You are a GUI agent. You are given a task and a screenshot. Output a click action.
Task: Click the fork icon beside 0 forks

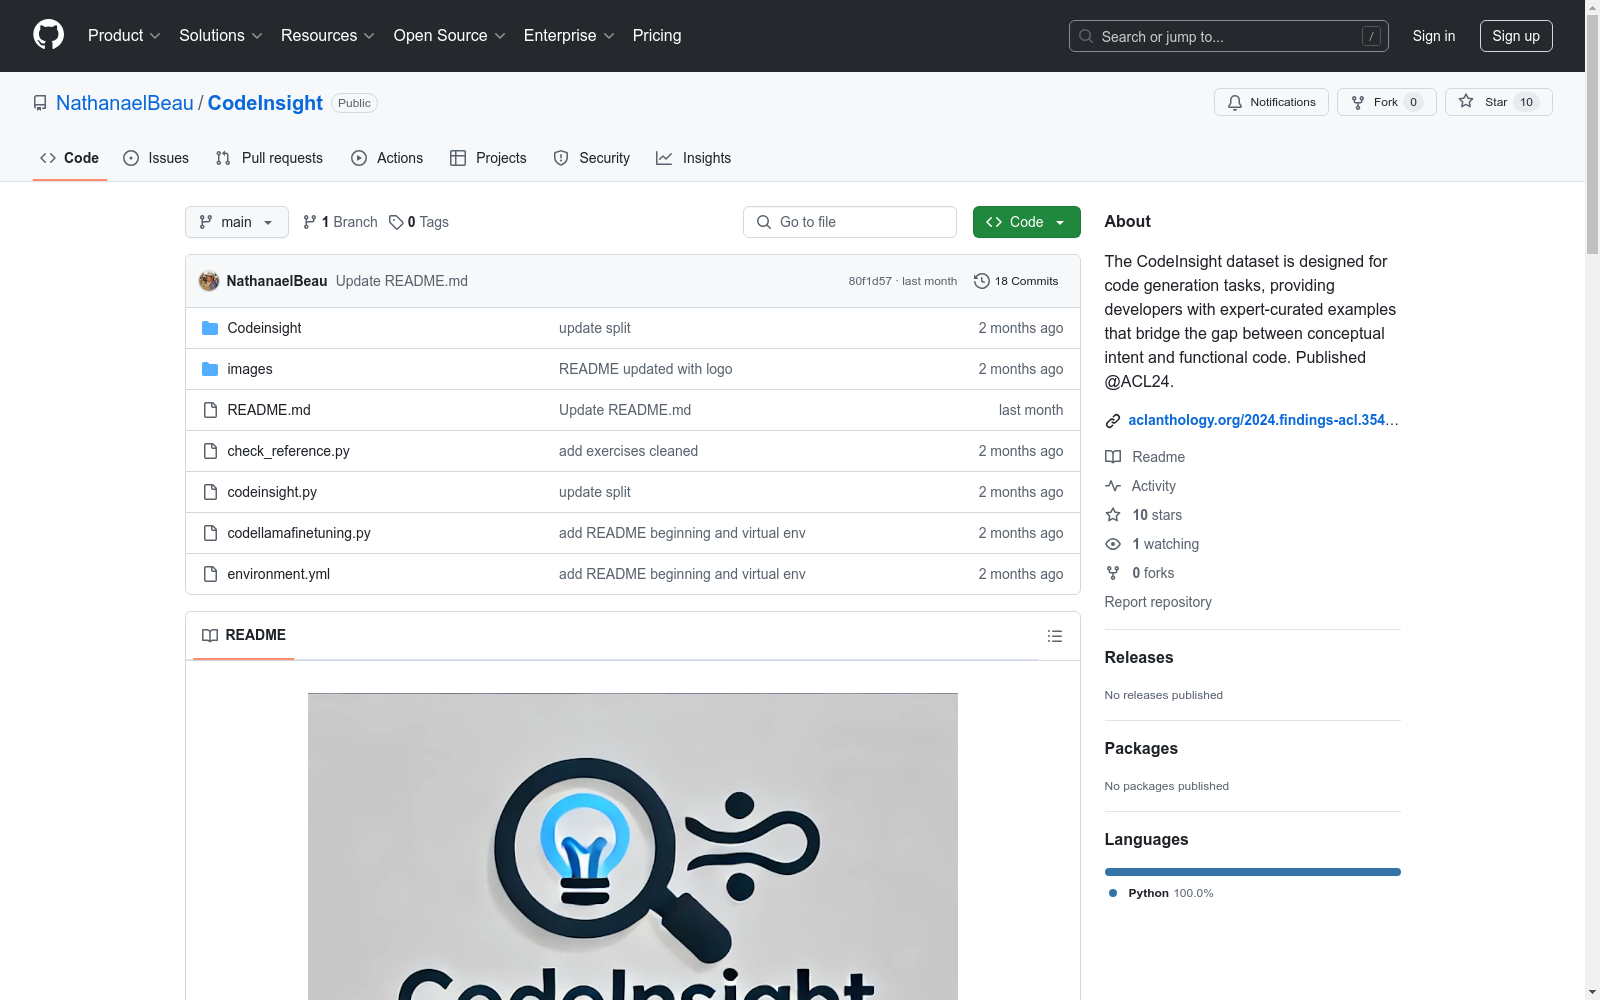1113,573
